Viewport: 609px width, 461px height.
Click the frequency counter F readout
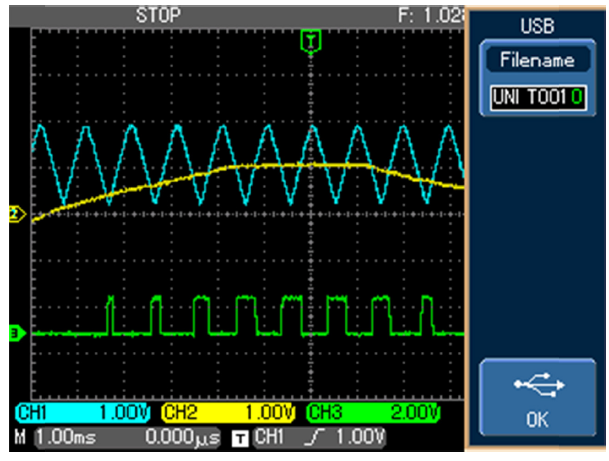(432, 16)
